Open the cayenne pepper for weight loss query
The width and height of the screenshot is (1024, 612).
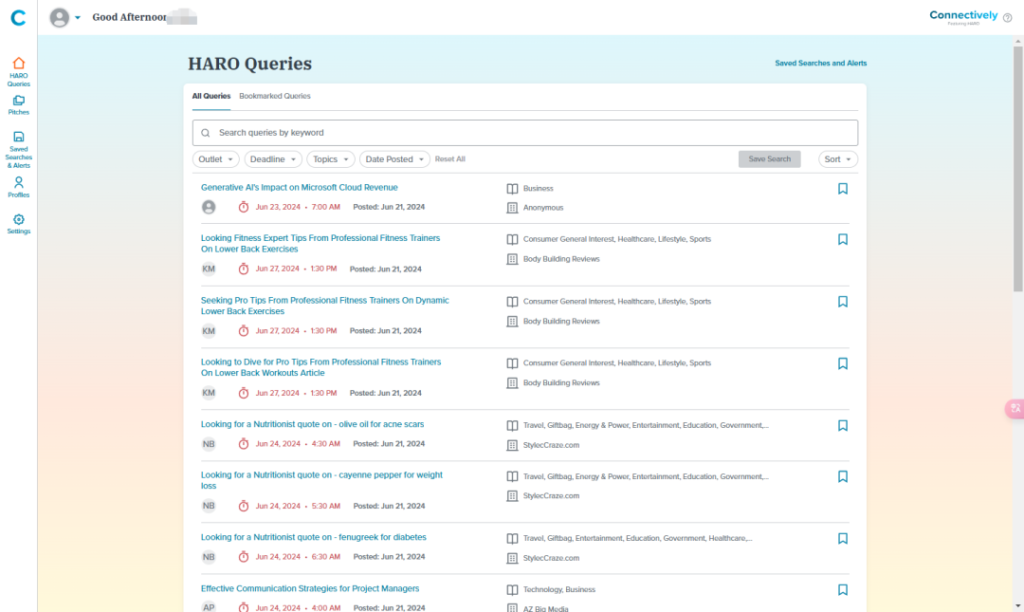[x=321, y=481]
